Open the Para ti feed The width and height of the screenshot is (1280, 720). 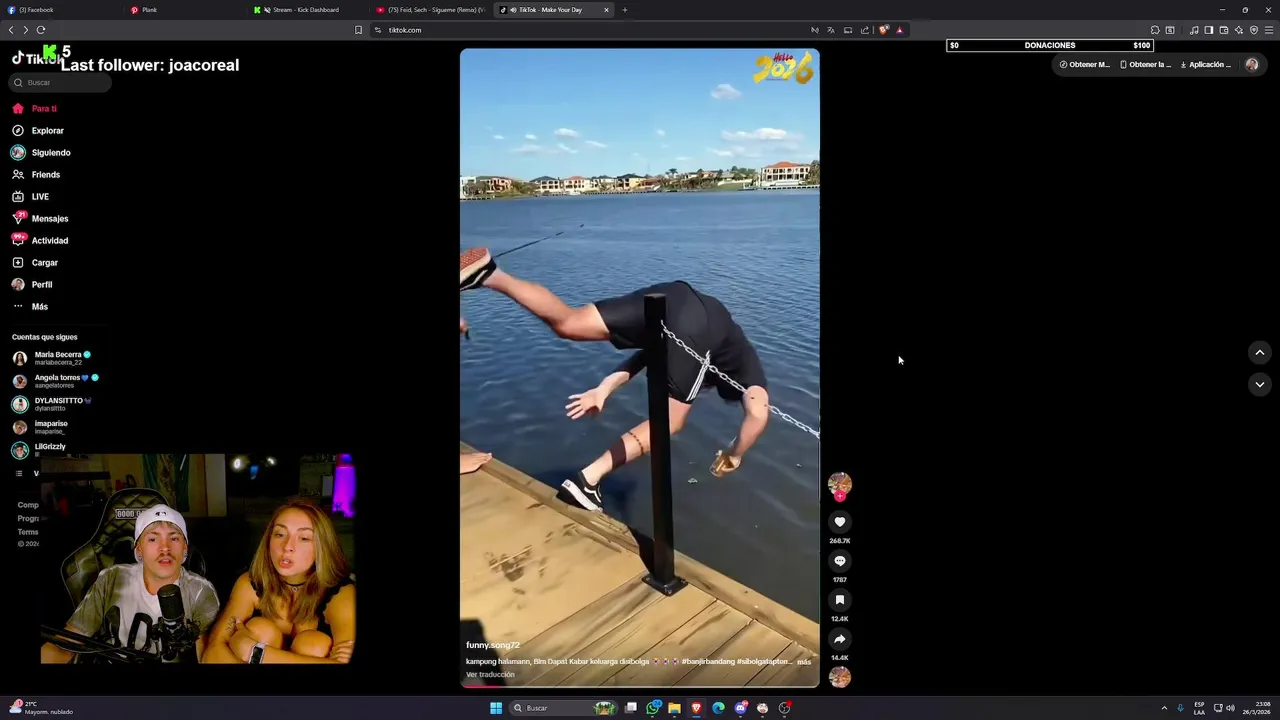tap(36, 108)
